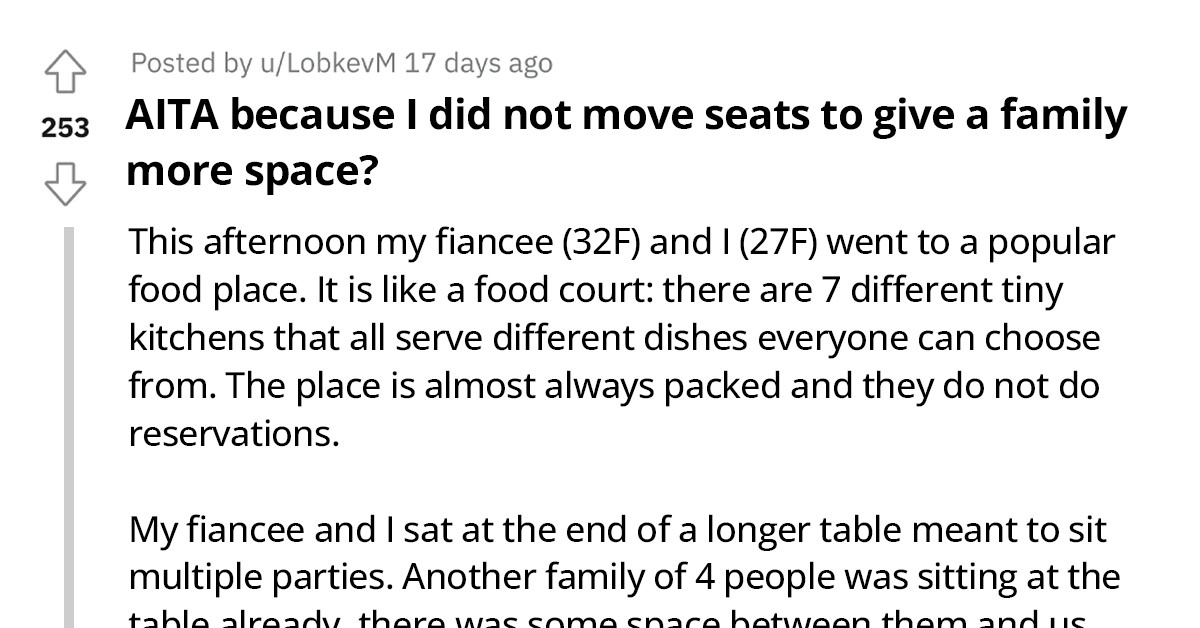1200x628 pixels.
Task: Click the vote score showing 253
Action: [x=66, y=127]
